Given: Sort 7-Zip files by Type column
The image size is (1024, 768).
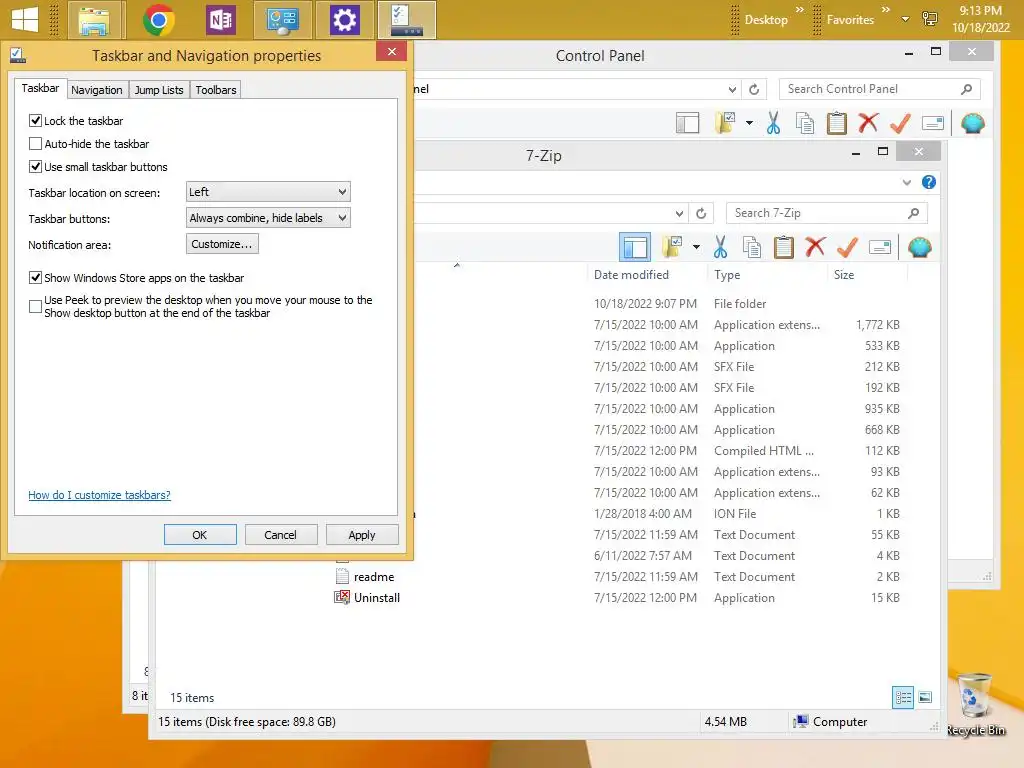Looking at the screenshot, I should point(727,275).
